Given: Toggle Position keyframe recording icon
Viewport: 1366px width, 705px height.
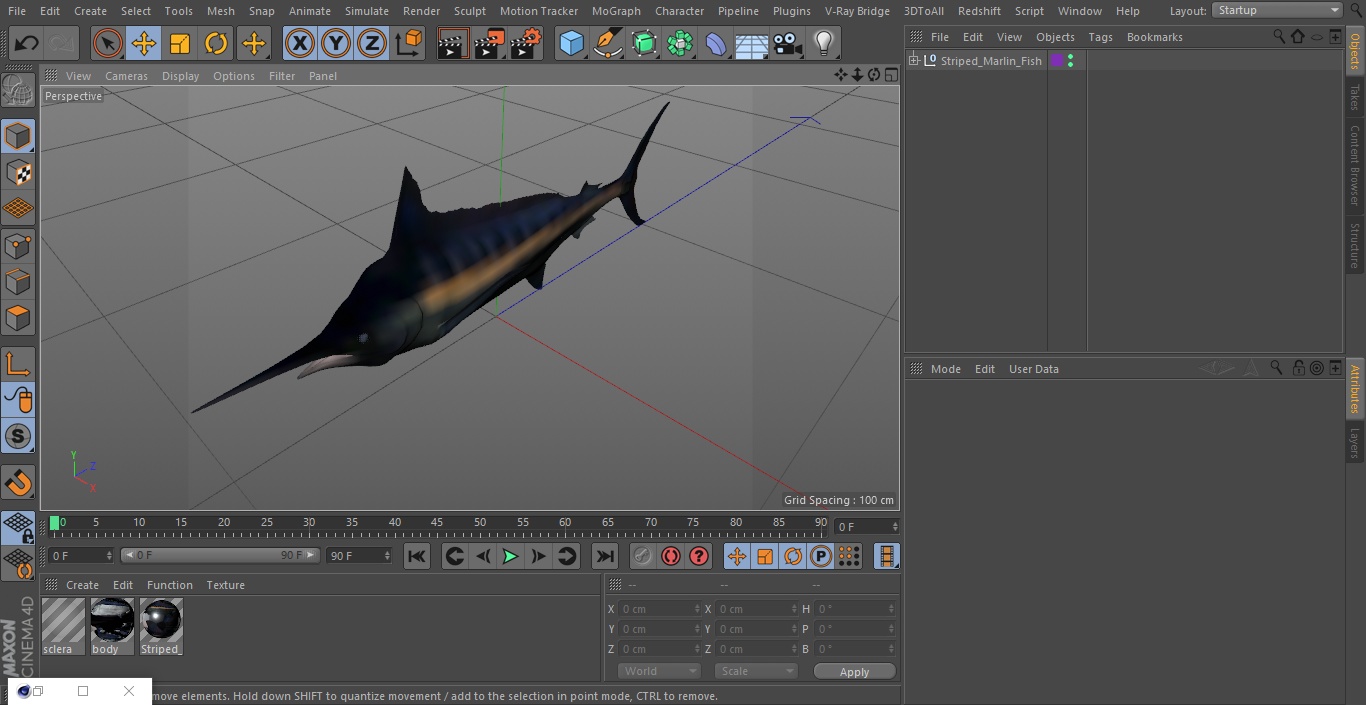Looking at the screenshot, I should tap(737, 556).
